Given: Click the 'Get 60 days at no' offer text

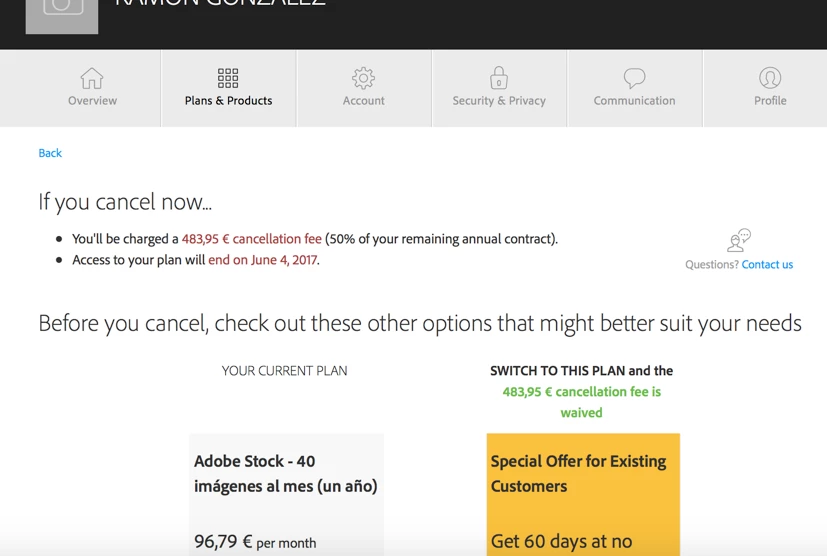Looking at the screenshot, I should click(x=561, y=541).
